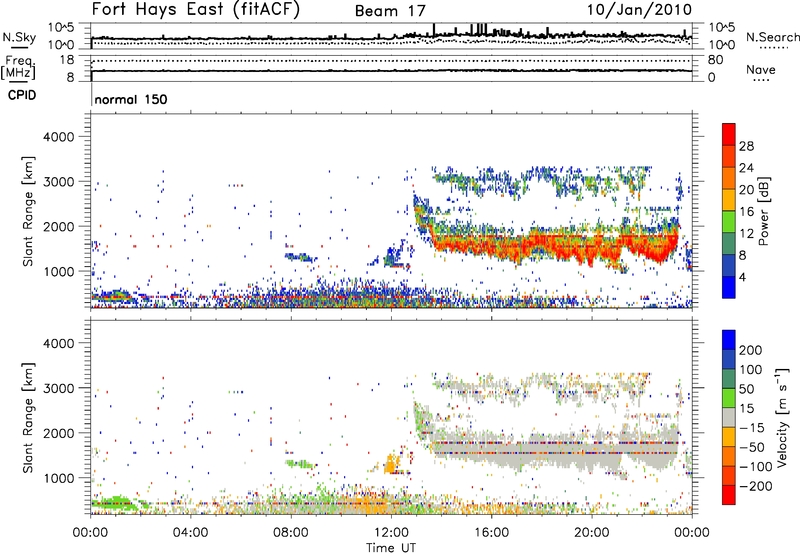Pick the gray -15 to 15 Velocity segment

click(x=729, y=417)
